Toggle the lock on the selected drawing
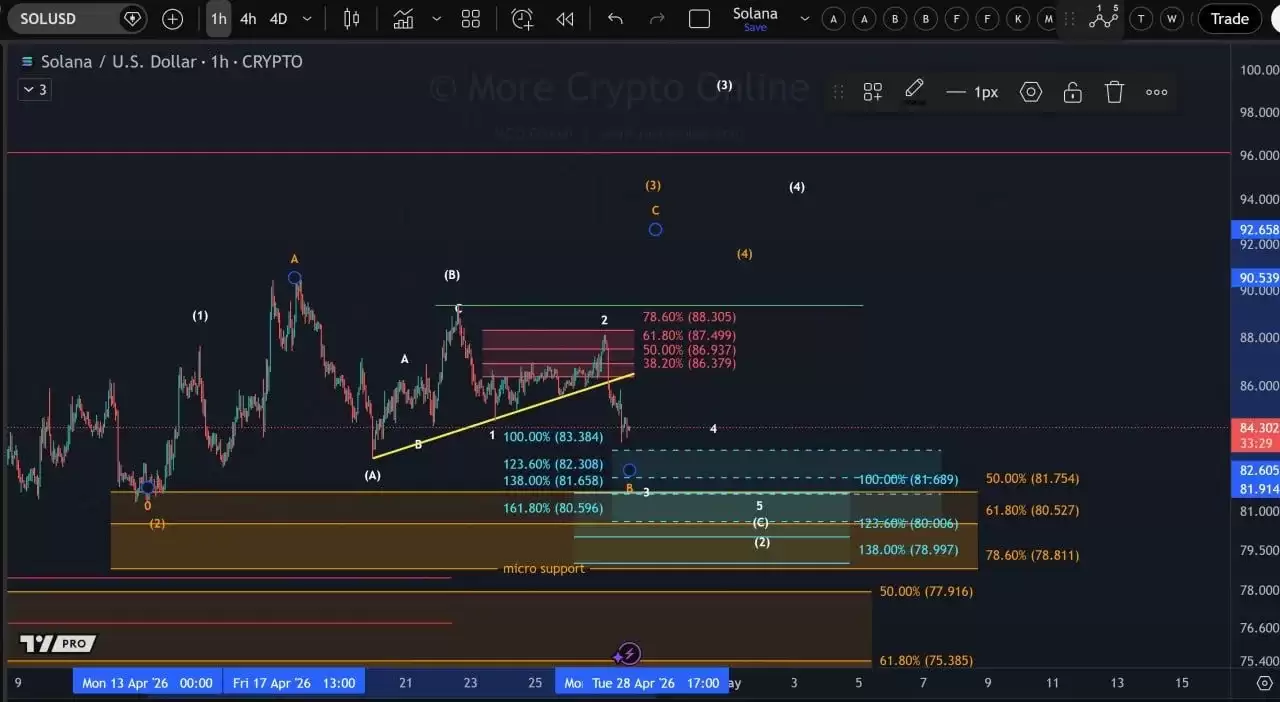This screenshot has width=1280, height=702. point(1072,92)
